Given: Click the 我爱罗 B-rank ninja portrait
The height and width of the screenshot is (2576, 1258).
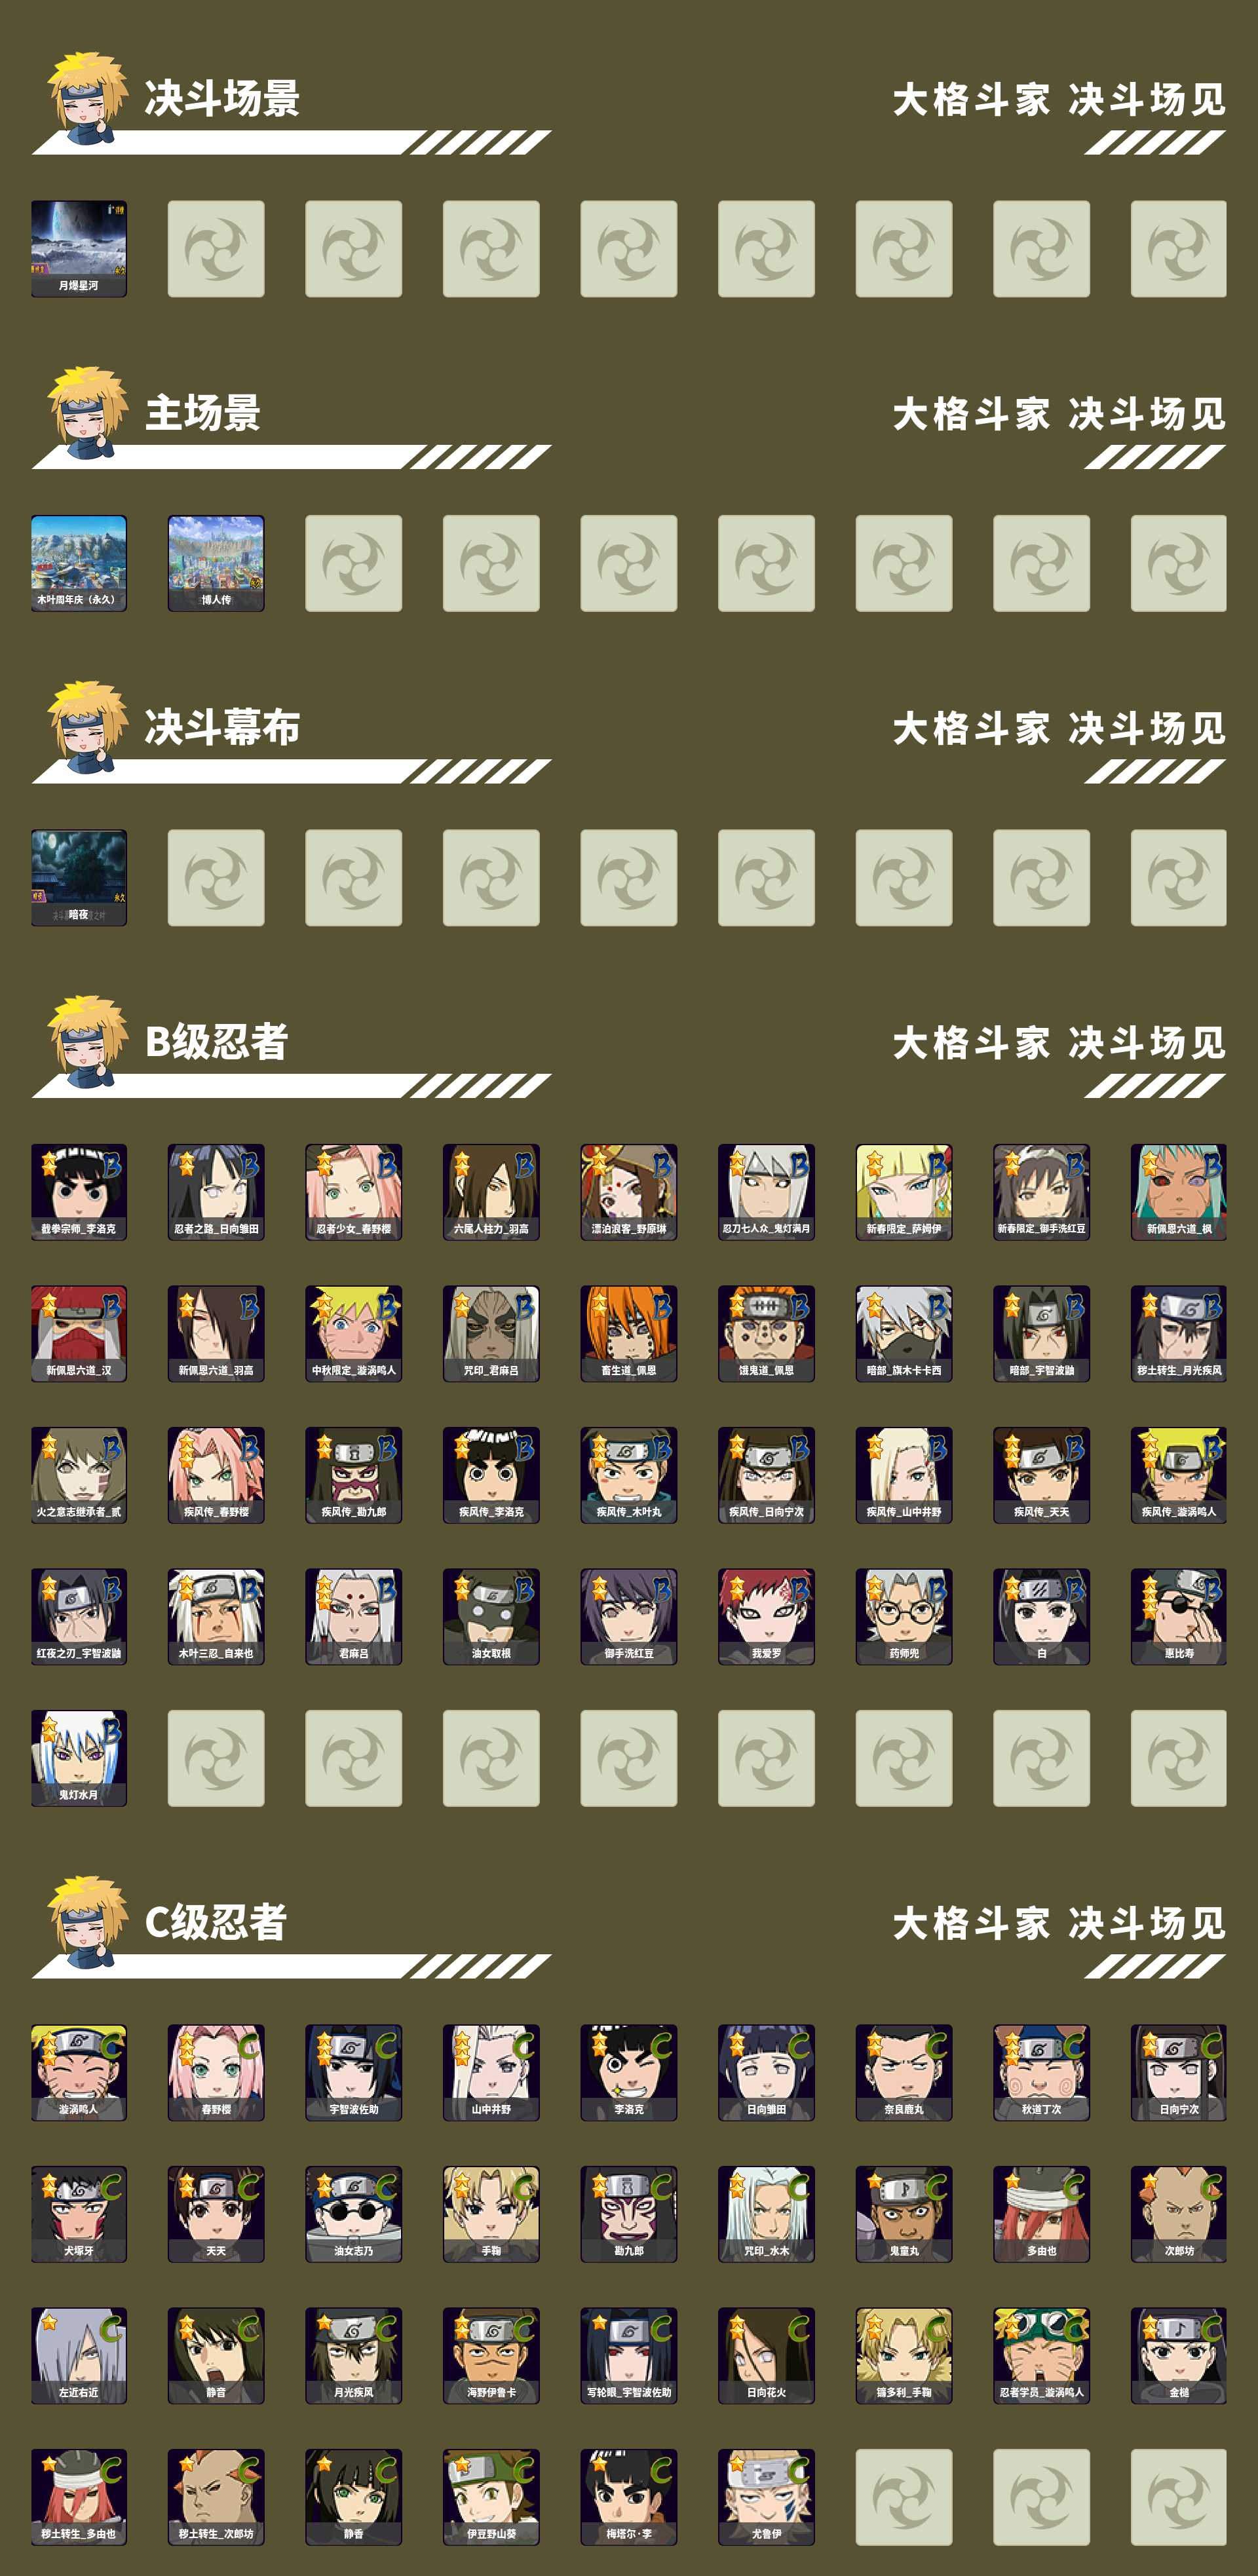Looking at the screenshot, I should [766, 1616].
